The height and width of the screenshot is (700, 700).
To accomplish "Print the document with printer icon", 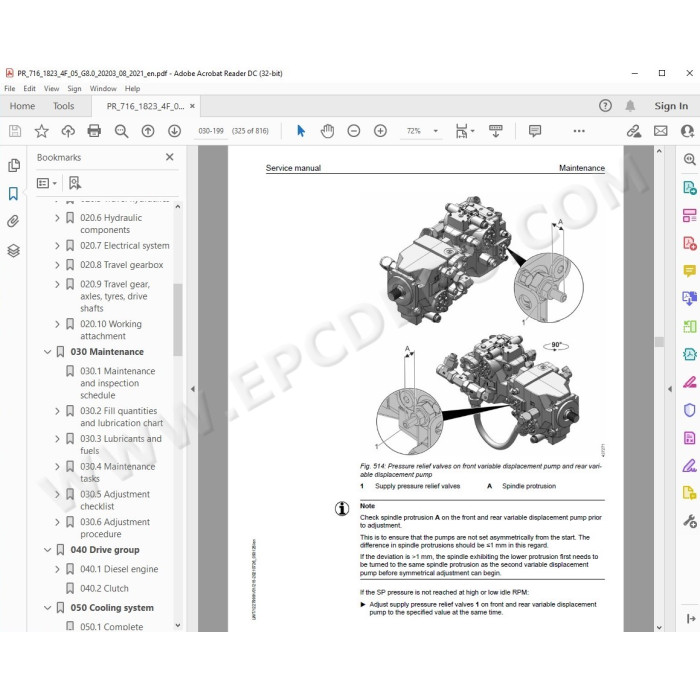I will pos(94,131).
